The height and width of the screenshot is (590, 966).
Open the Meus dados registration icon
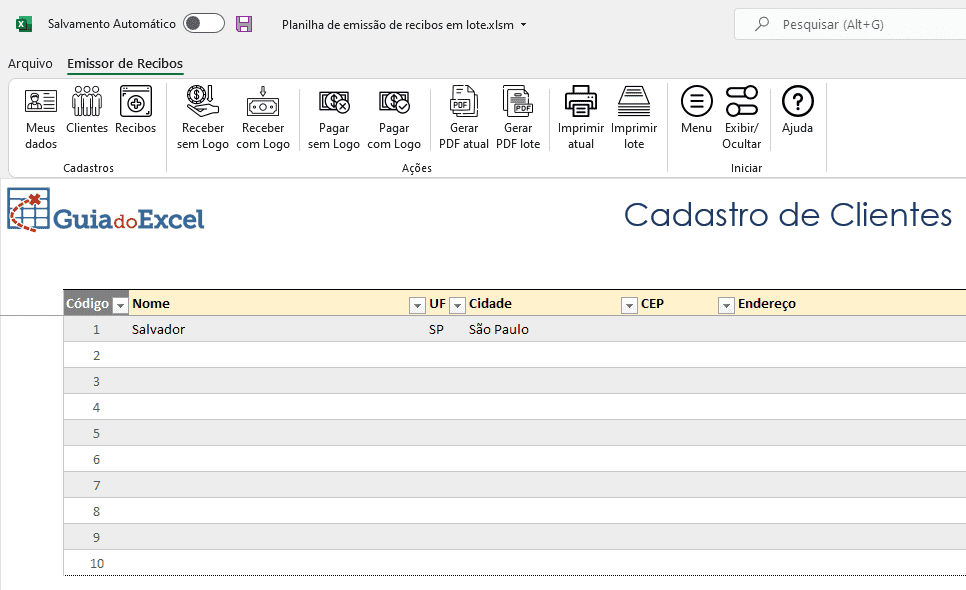coord(41,116)
